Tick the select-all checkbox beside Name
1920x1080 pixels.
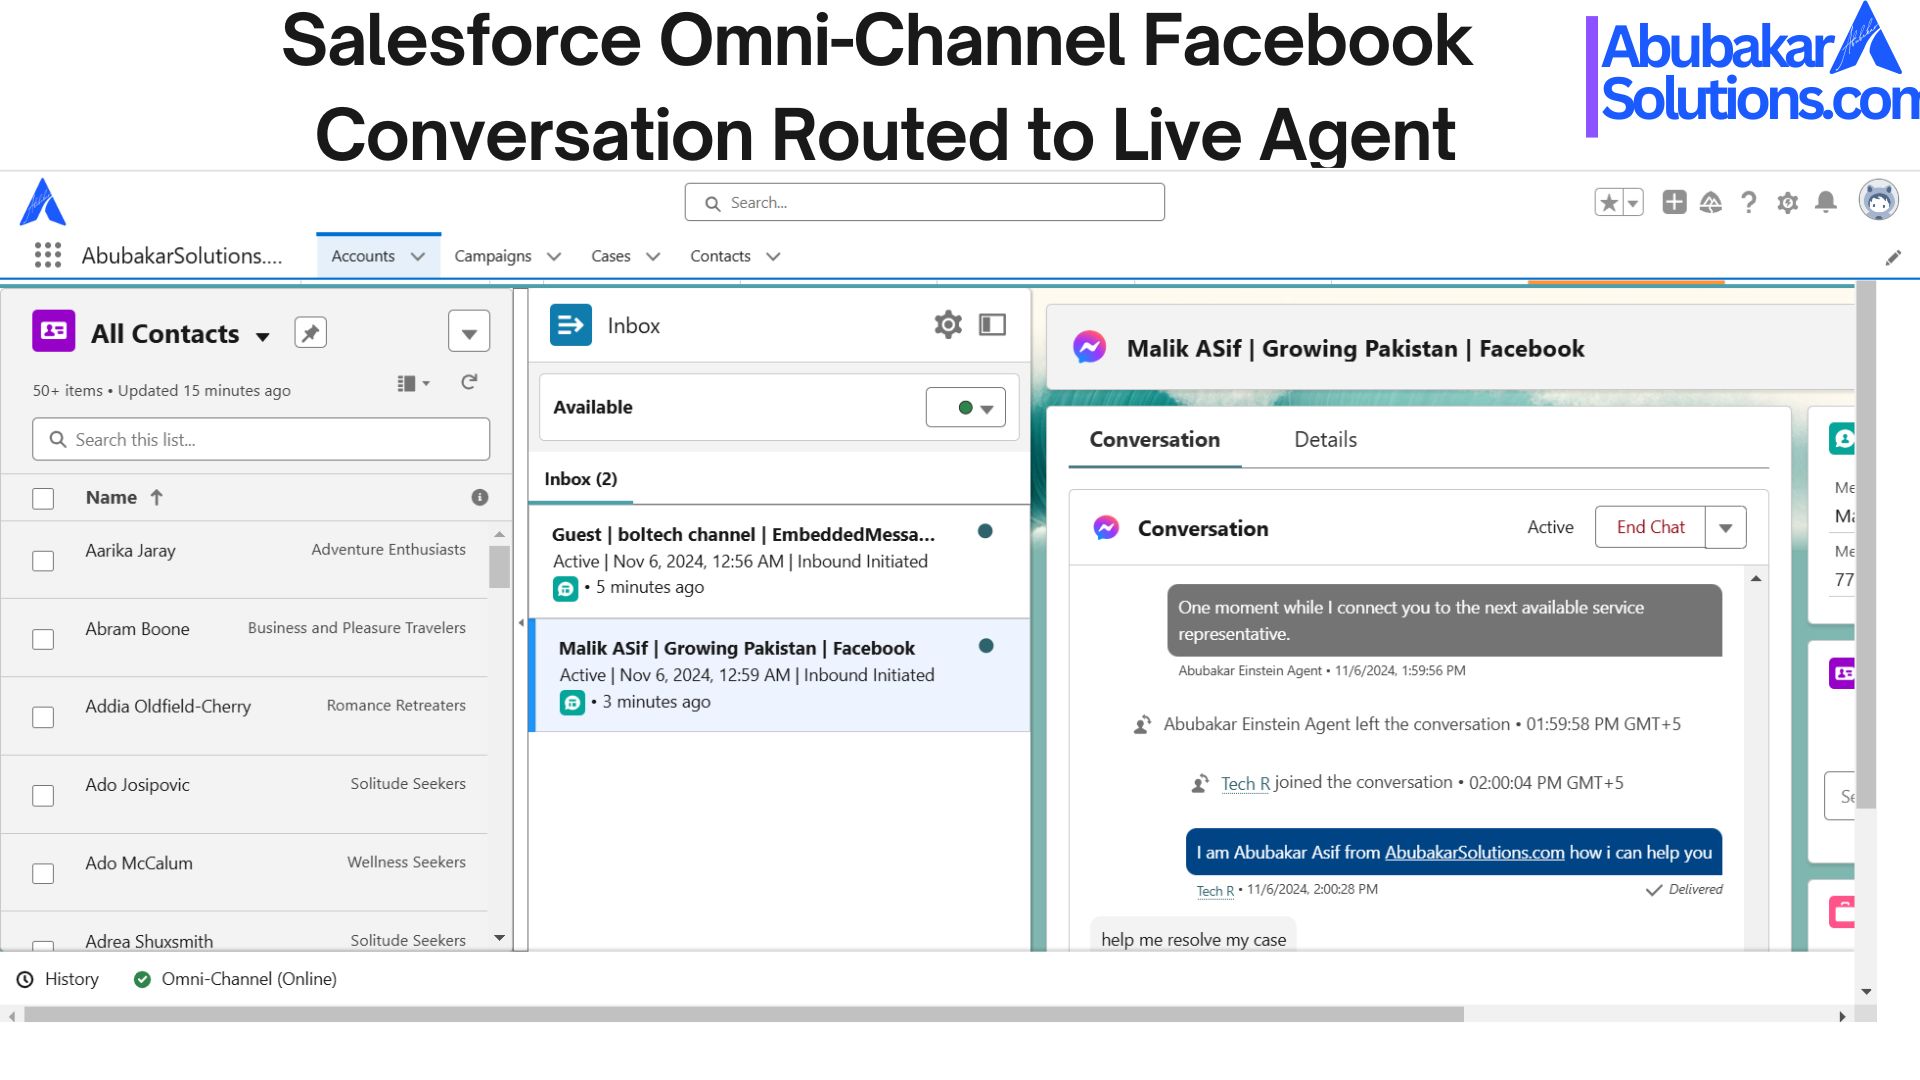click(x=43, y=498)
